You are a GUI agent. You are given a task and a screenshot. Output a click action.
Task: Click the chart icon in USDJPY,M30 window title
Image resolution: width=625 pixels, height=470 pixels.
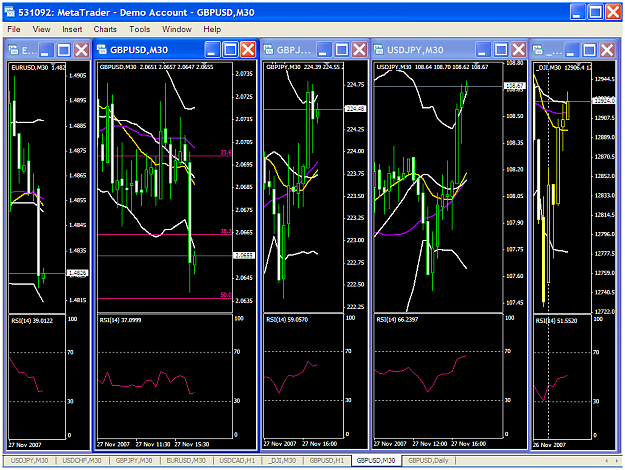pyautogui.click(x=378, y=49)
